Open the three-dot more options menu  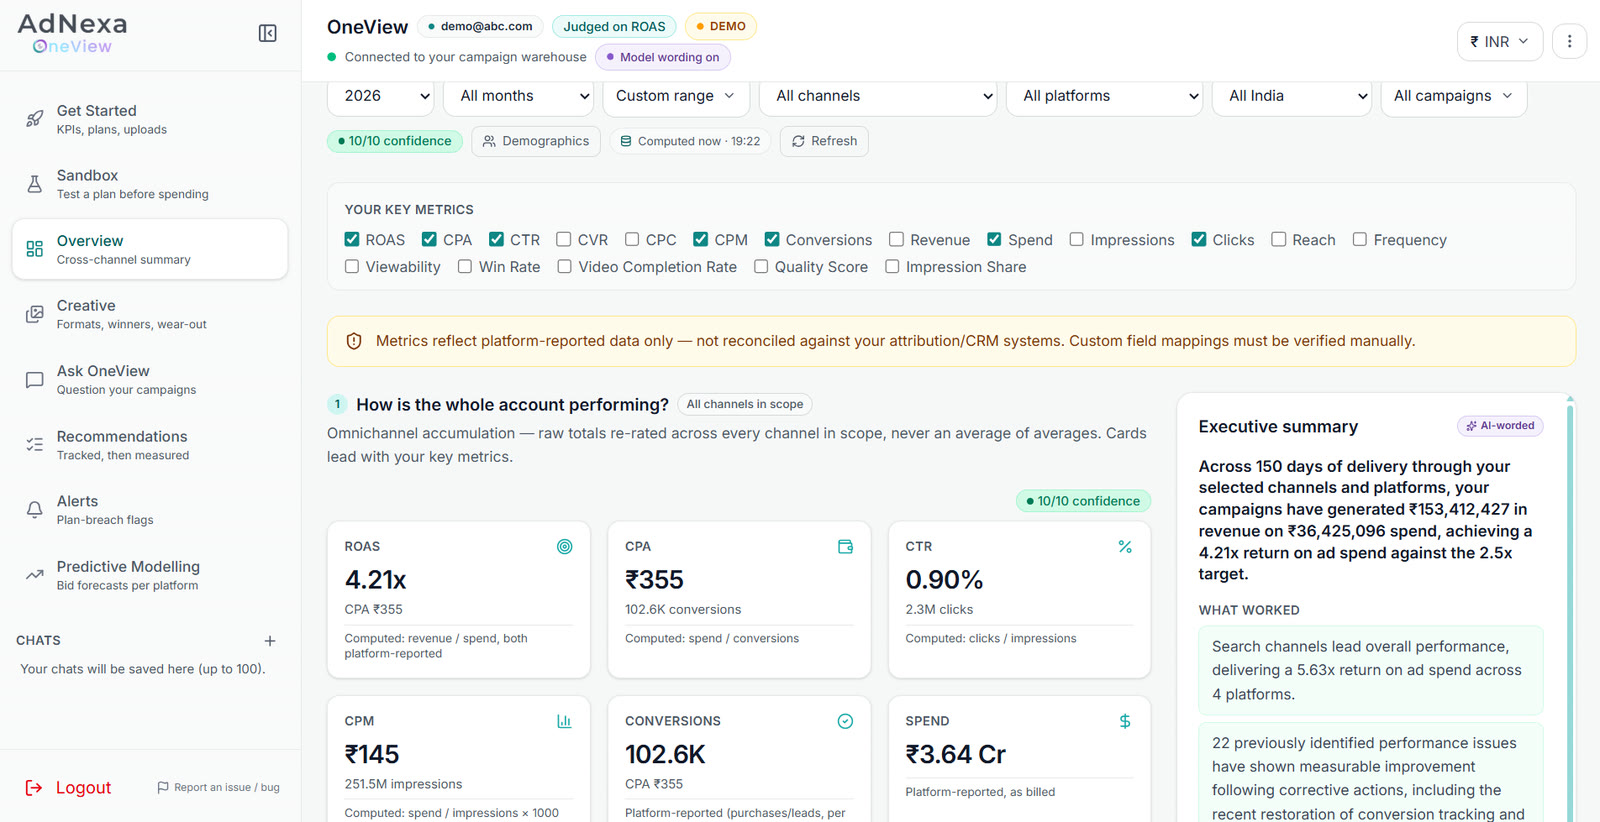[x=1569, y=41]
